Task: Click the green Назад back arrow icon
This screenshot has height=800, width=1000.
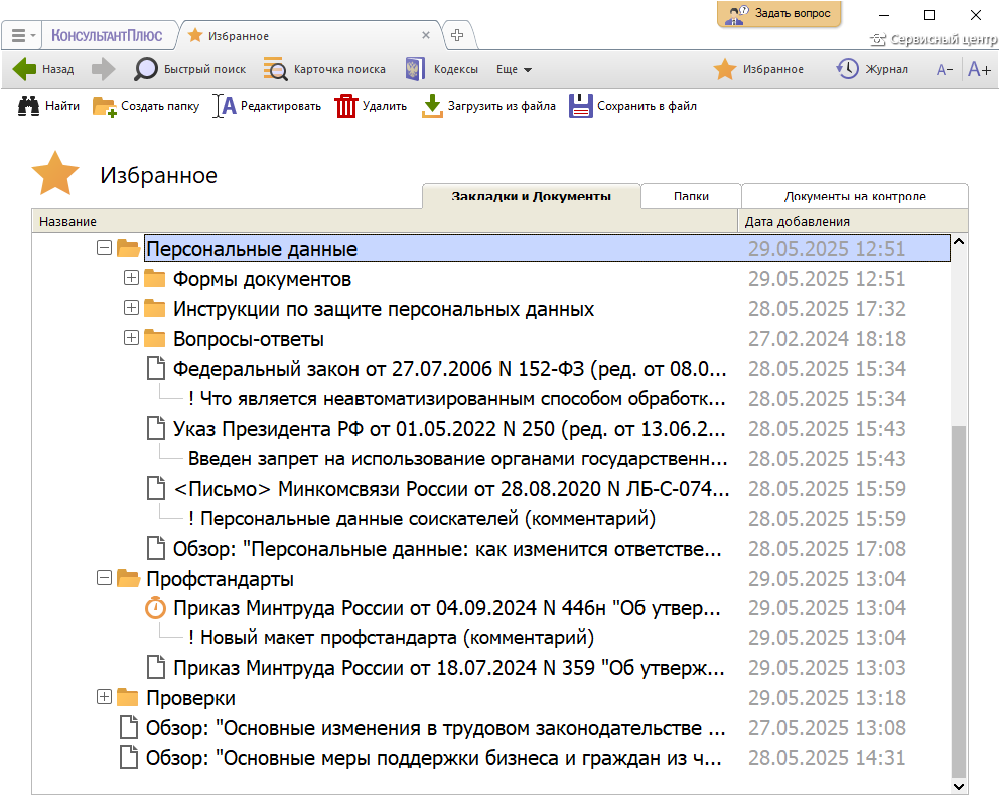Action: (x=24, y=69)
